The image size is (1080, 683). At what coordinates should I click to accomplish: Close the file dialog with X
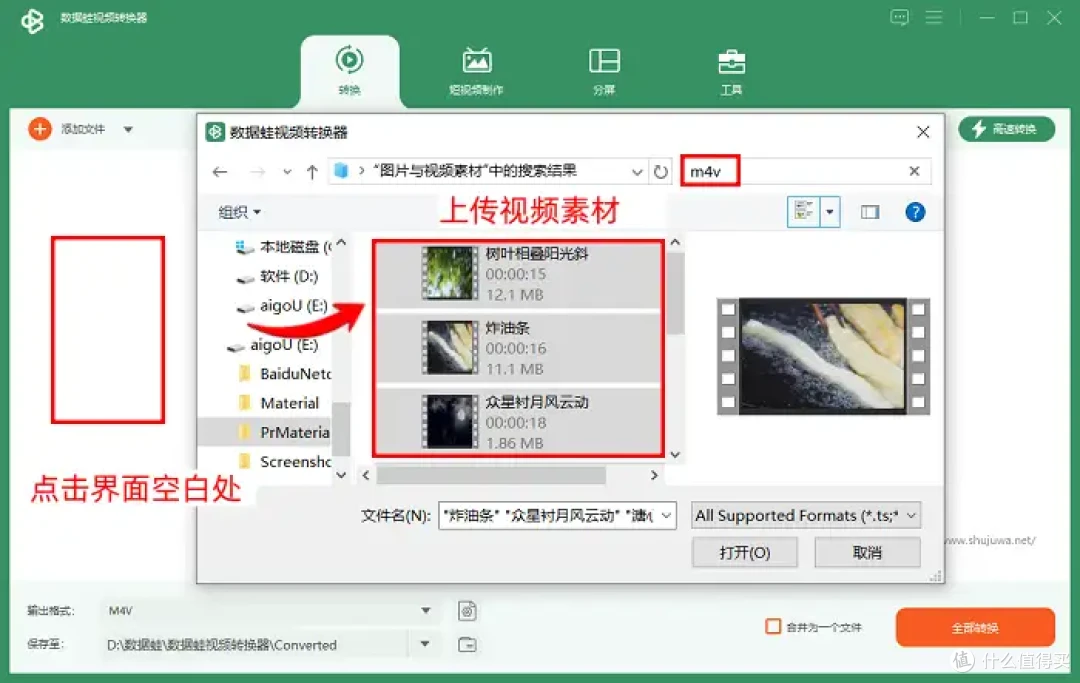(x=923, y=132)
